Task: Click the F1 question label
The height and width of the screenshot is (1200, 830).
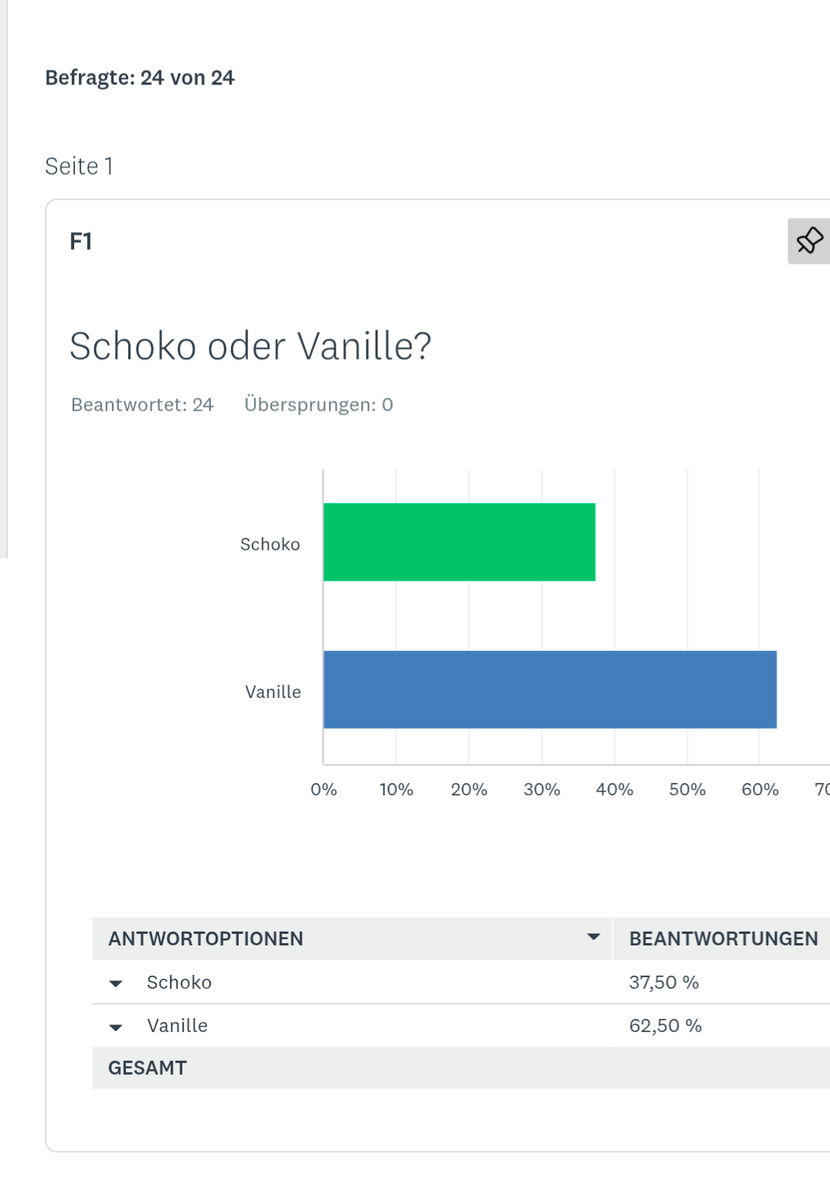Action: (x=81, y=241)
